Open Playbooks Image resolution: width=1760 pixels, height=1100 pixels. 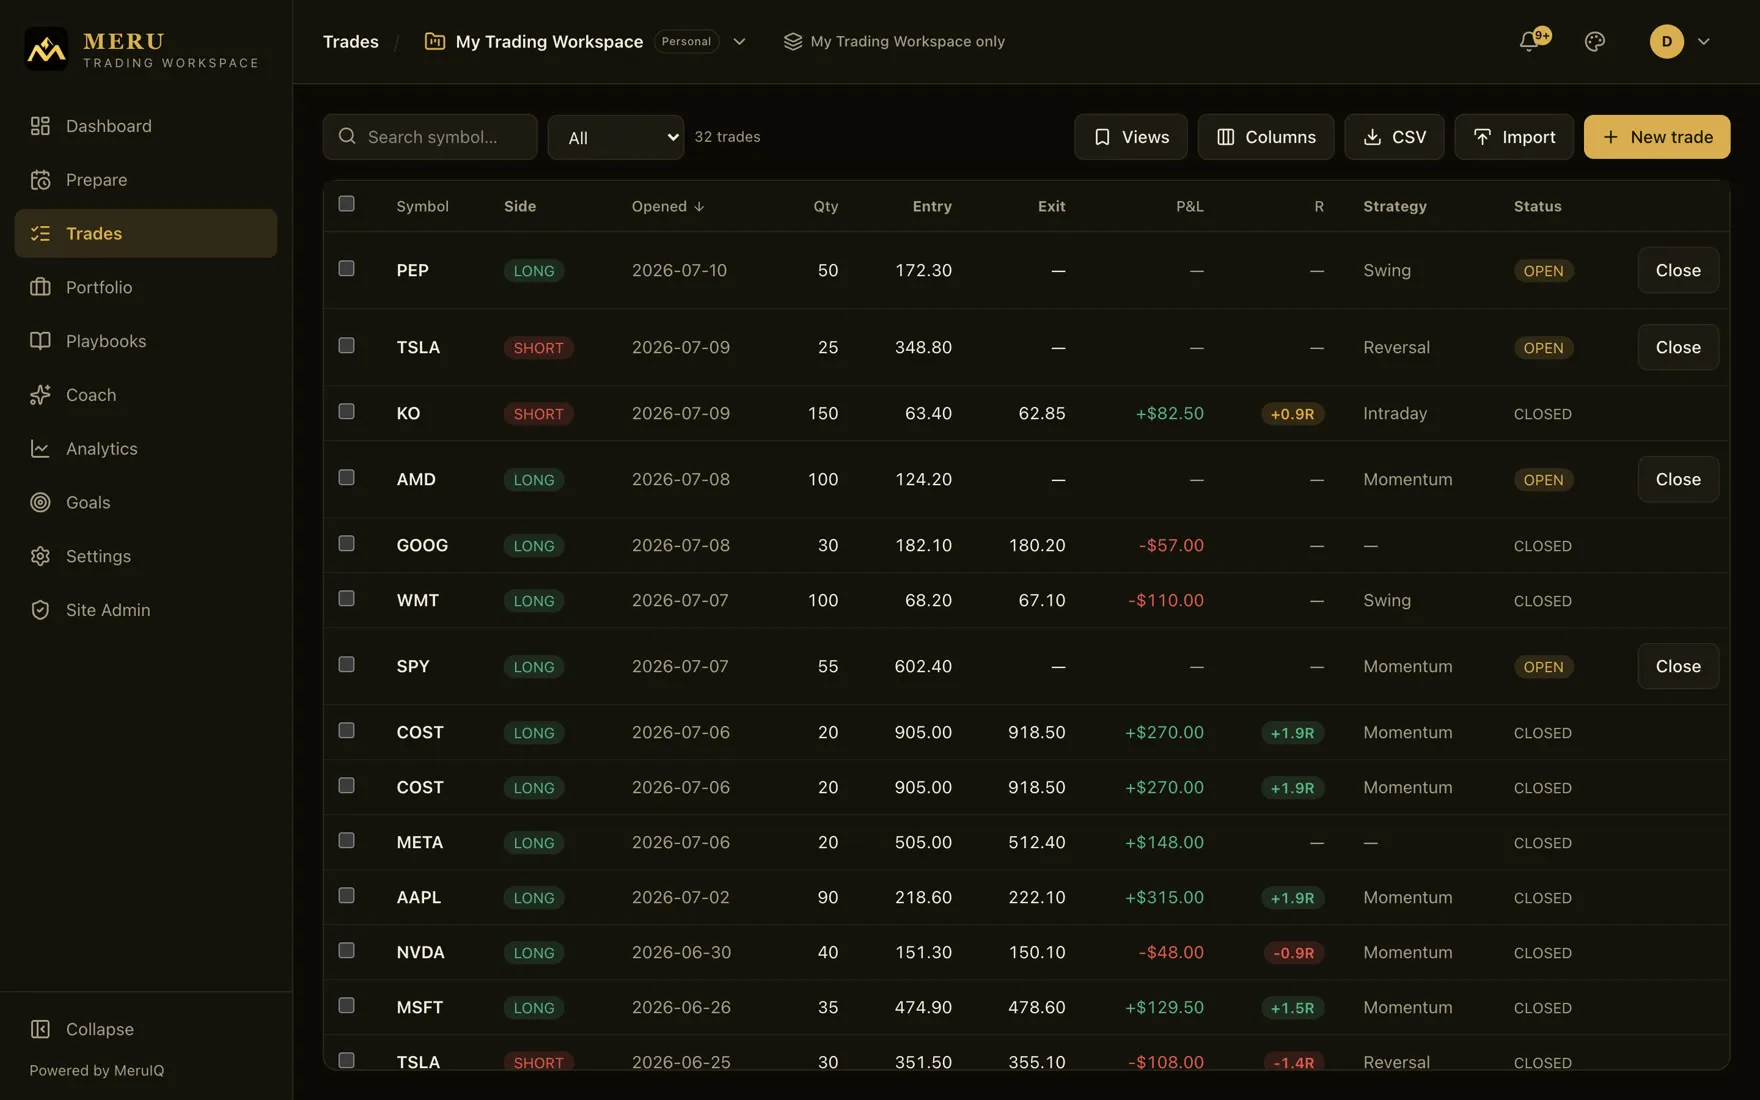click(x=146, y=341)
